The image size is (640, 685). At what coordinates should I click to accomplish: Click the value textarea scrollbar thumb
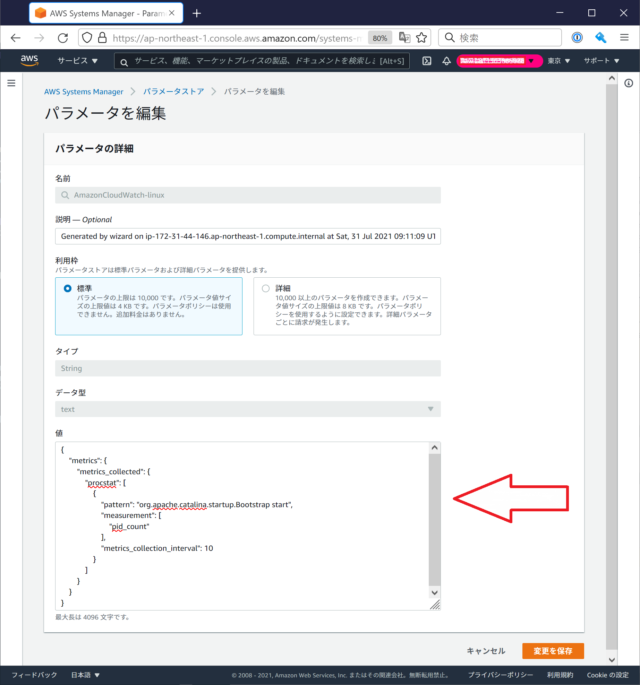[434, 520]
